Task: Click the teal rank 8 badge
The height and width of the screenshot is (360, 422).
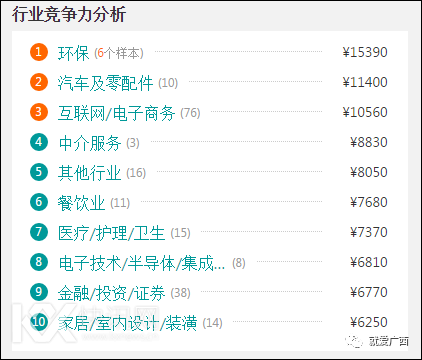Action: tap(39, 262)
